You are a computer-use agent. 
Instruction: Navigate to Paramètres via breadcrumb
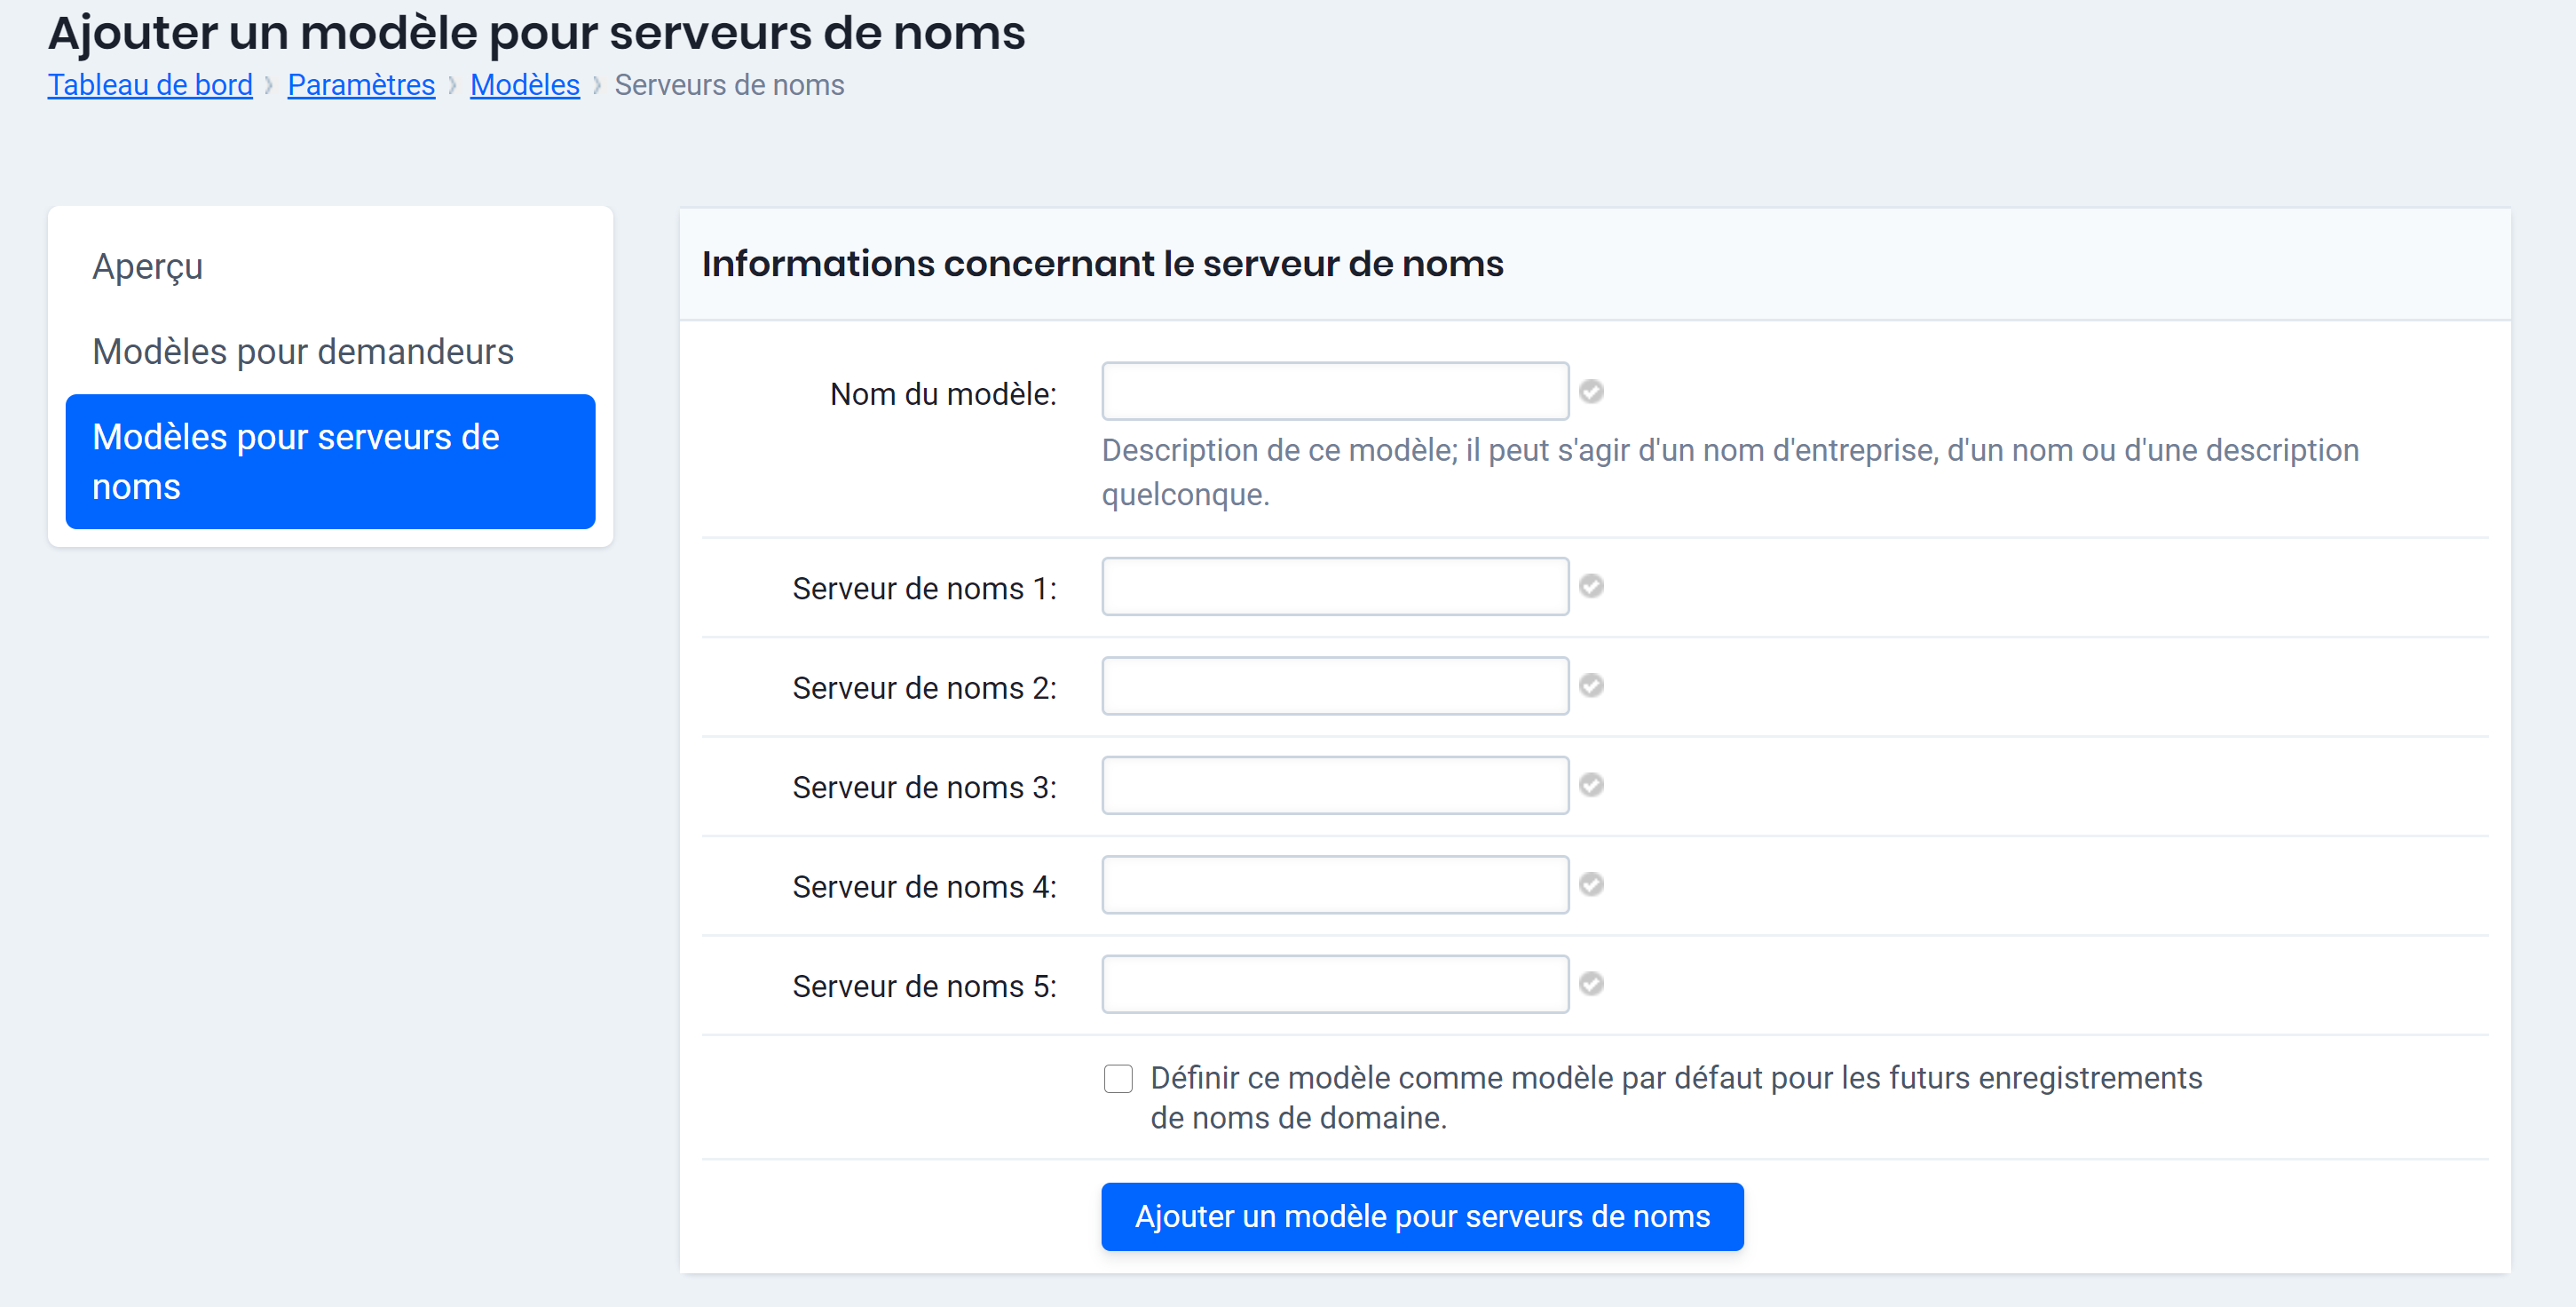coord(361,85)
